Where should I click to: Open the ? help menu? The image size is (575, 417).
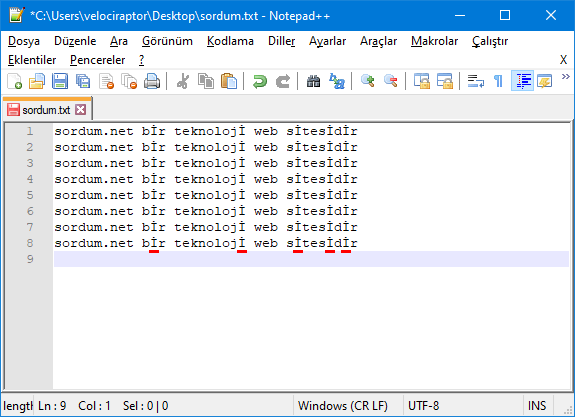tap(142, 60)
